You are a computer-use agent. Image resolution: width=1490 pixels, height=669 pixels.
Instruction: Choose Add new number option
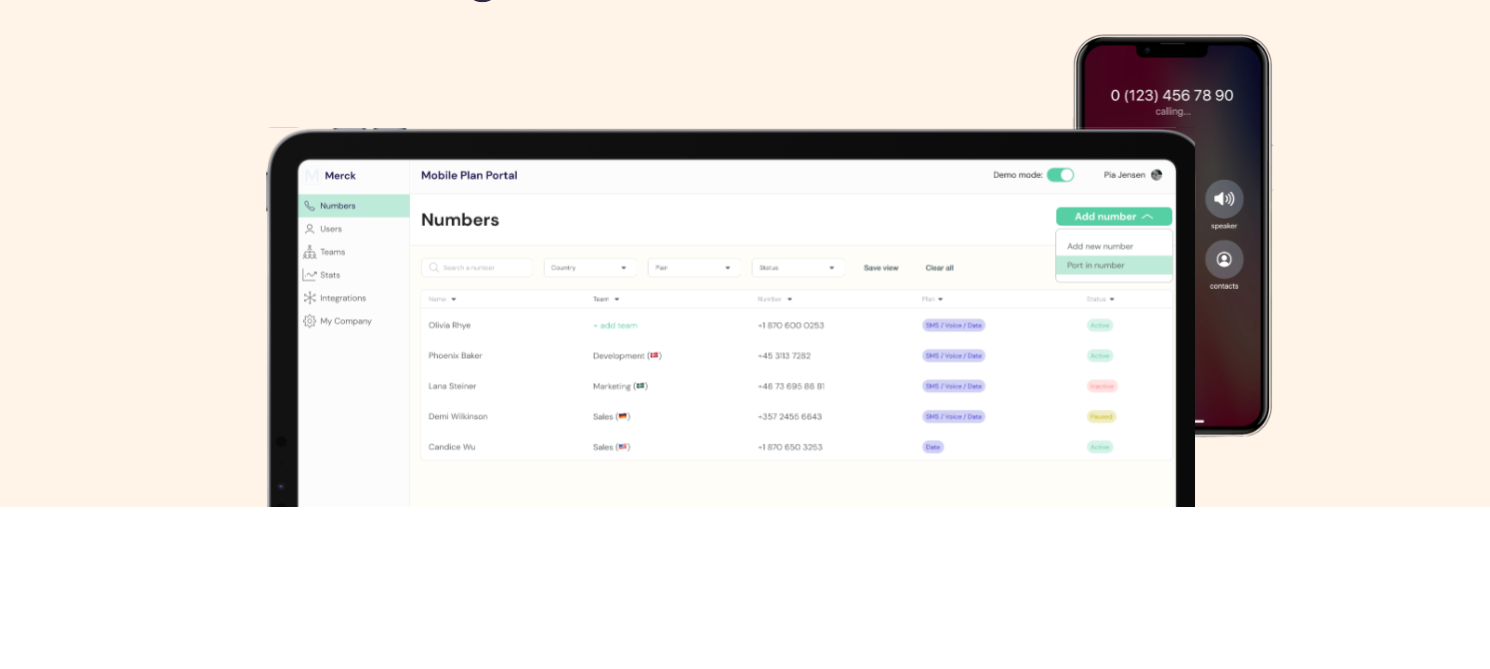click(1100, 245)
